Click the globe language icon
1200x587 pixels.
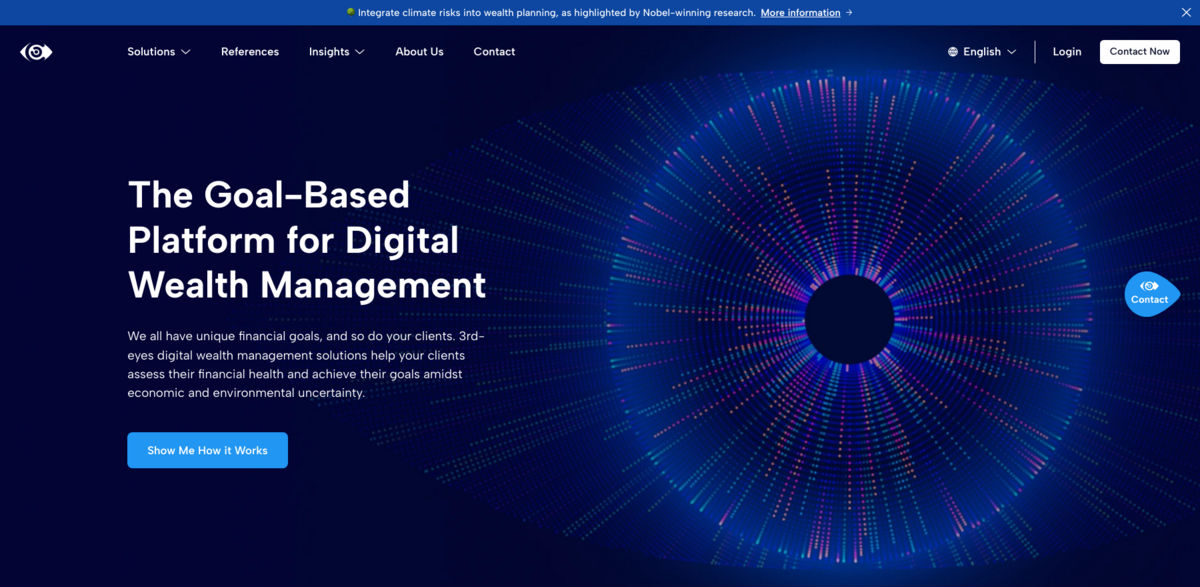pyautogui.click(x=952, y=51)
